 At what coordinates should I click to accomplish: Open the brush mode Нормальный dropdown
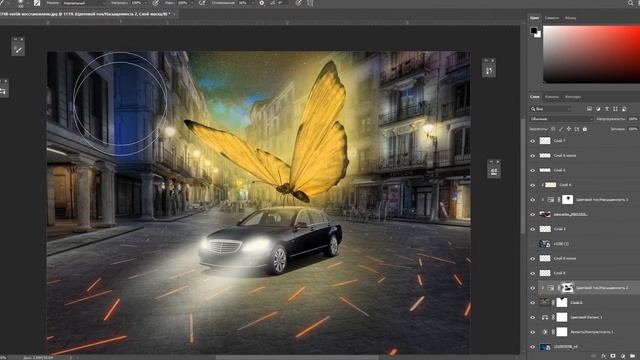click(84, 3)
